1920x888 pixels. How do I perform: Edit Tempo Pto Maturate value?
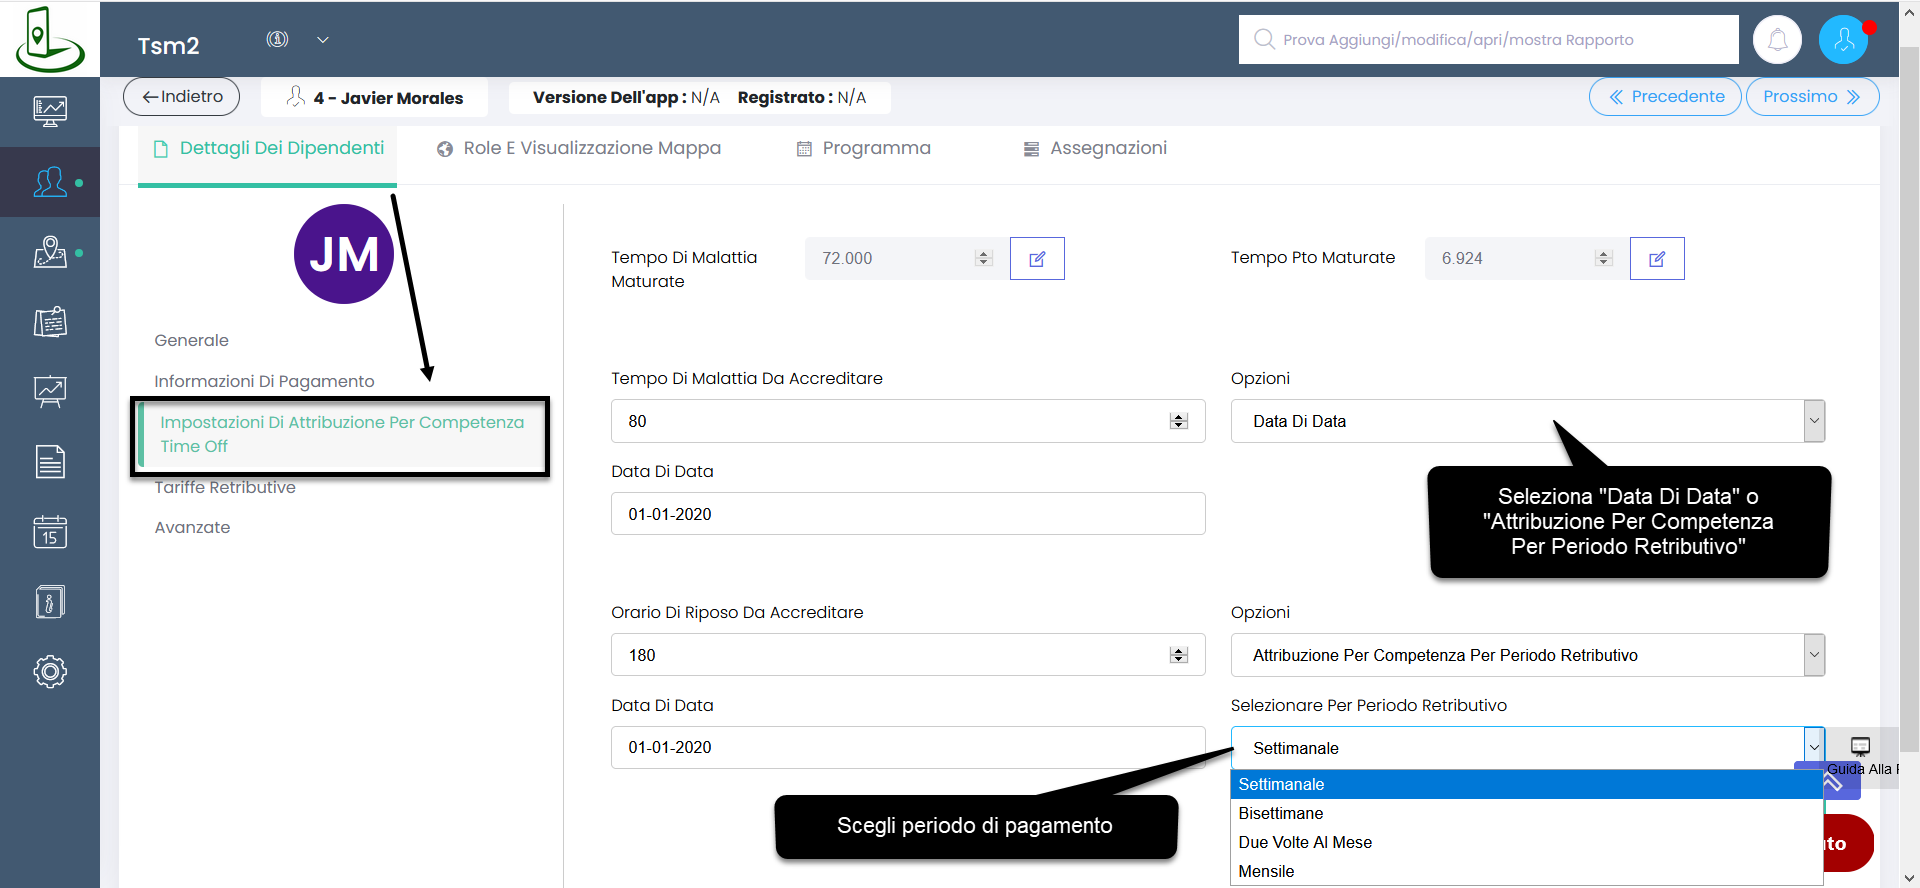[x=1657, y=259]
